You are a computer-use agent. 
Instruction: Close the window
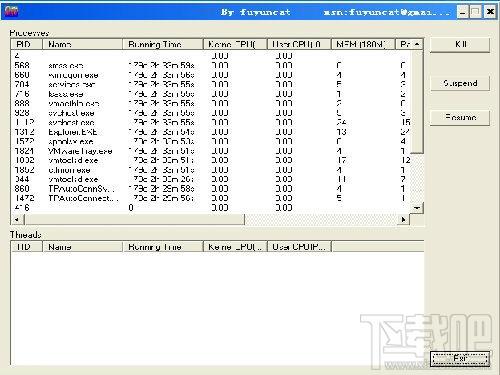click(x=490, y=12)
